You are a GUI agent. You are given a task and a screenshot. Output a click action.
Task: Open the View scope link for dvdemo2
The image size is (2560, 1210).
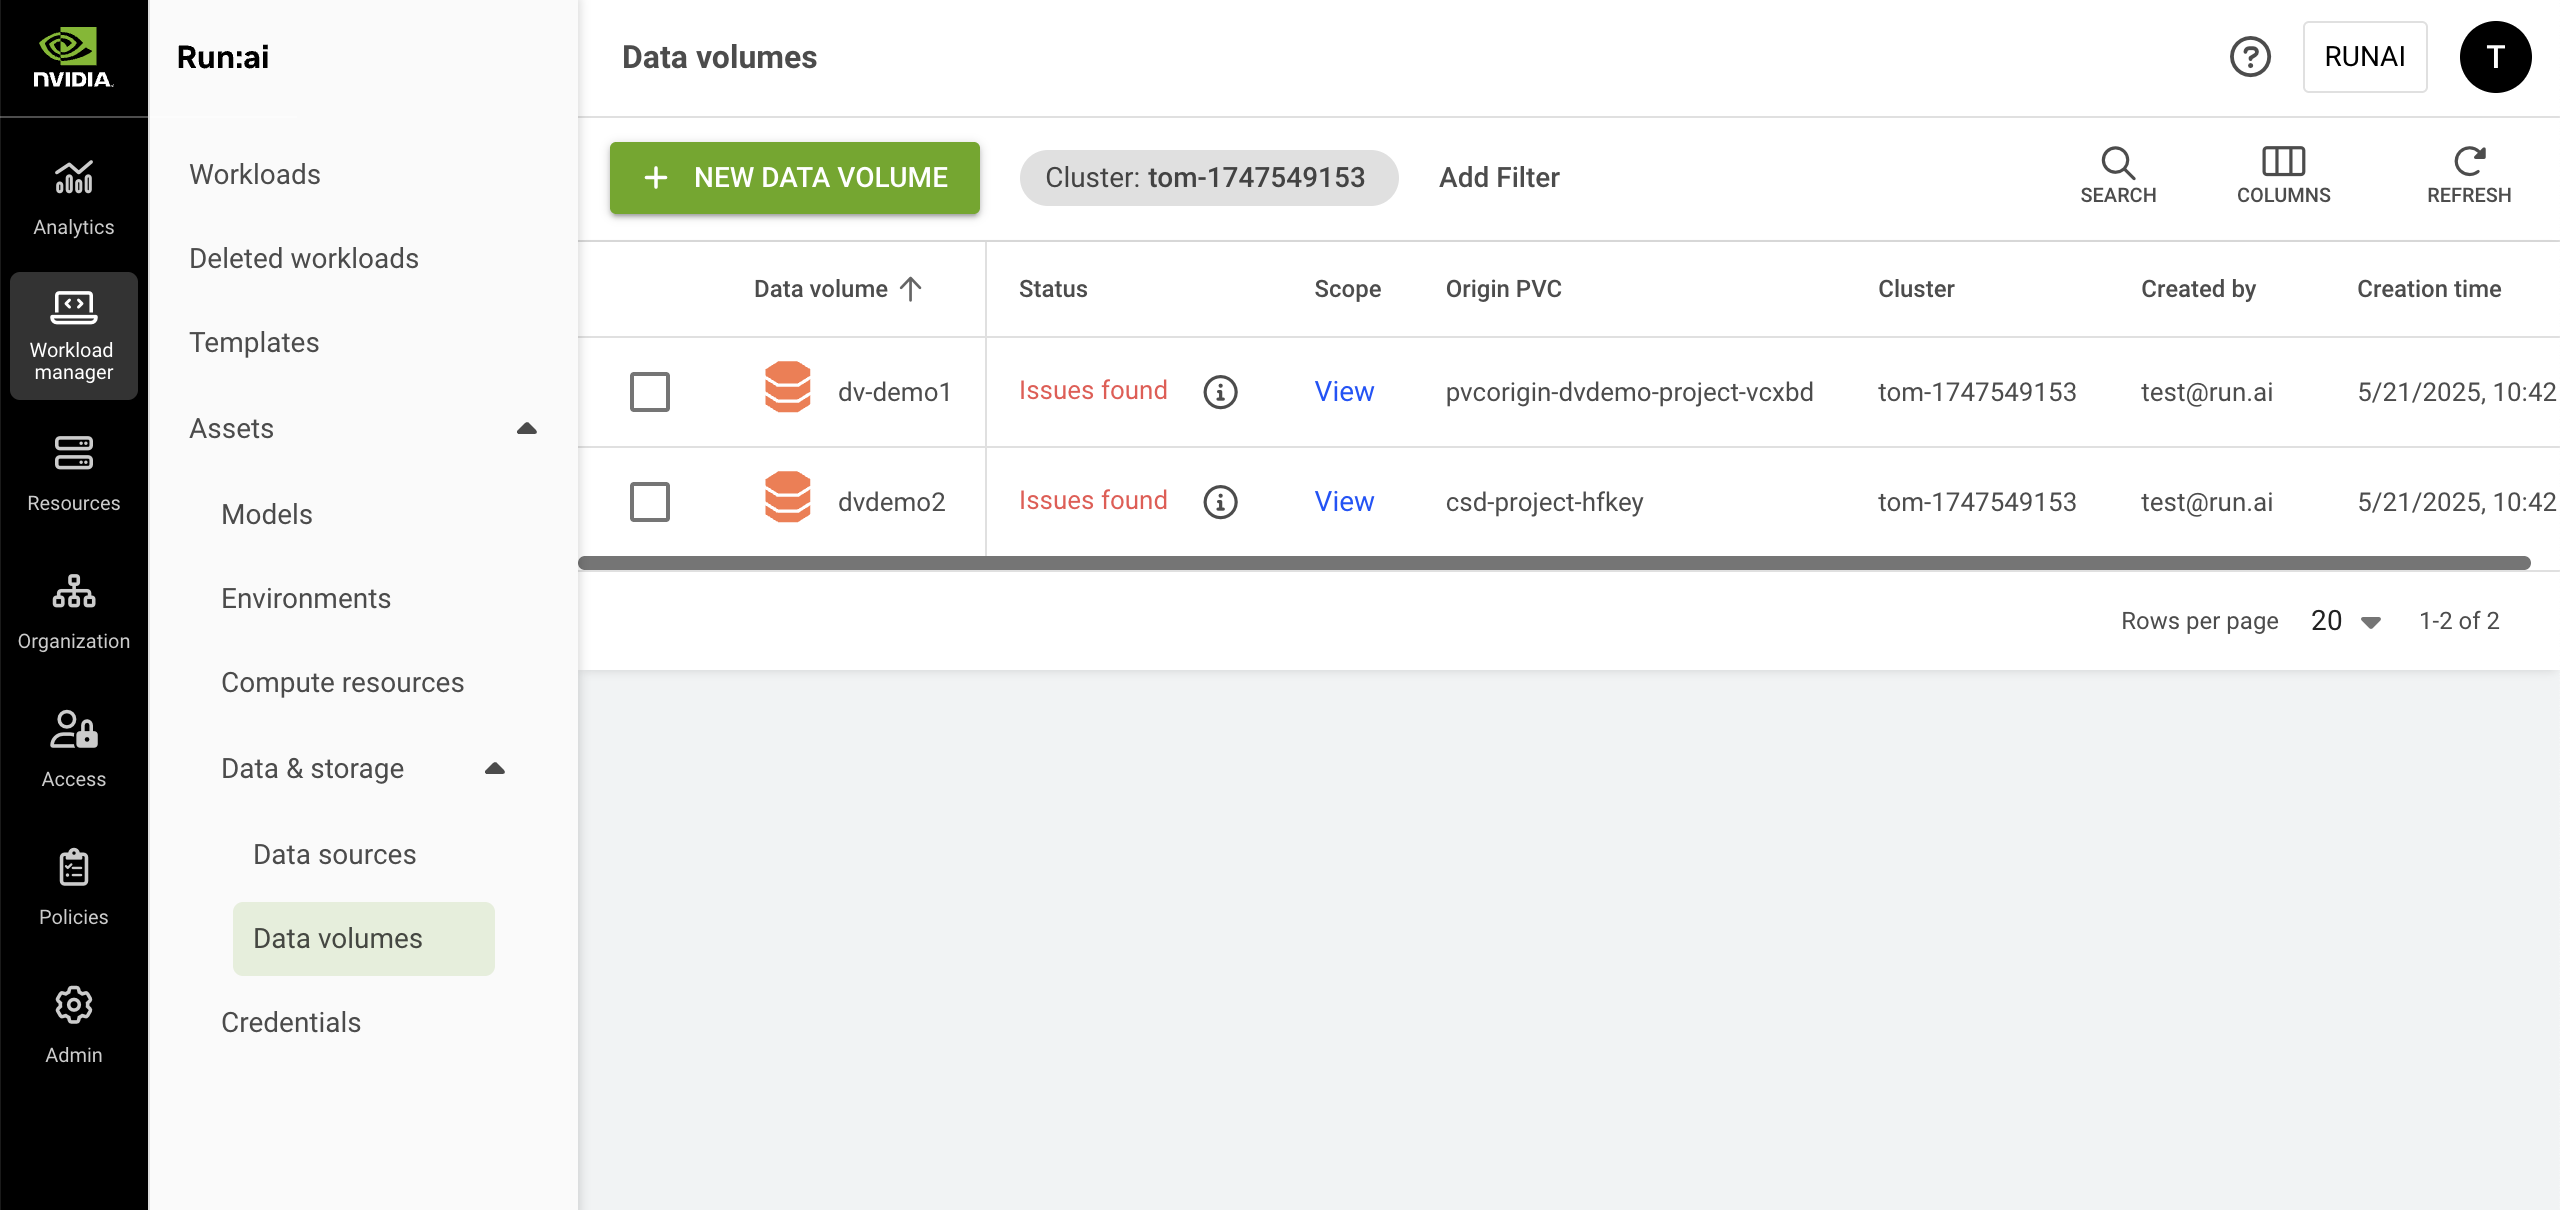(x=1343, y=502)
